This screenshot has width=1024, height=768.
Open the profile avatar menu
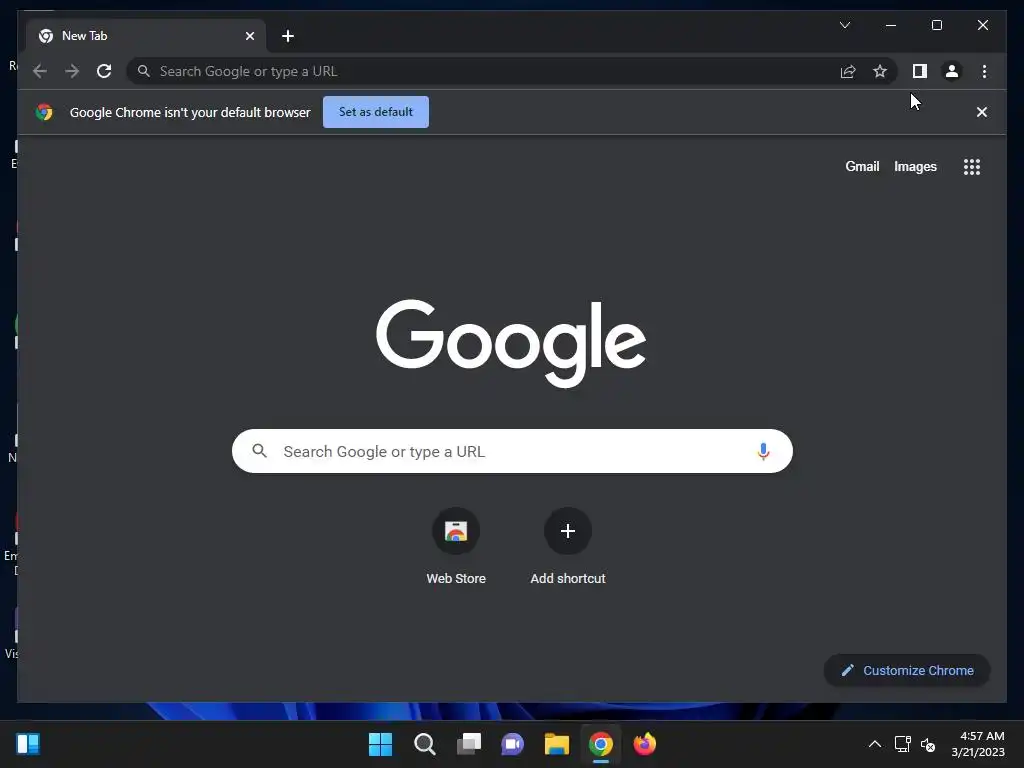952,71
